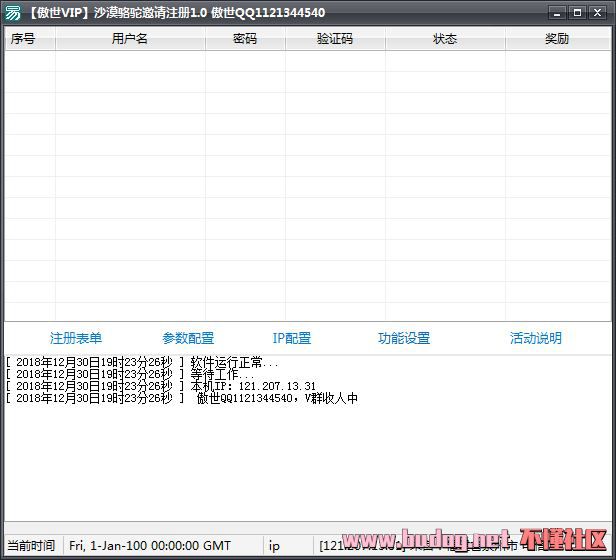Select the log line 本机IP: 121.207.13.31
This screenshot has height=560, width=616.
pos(161,386)
